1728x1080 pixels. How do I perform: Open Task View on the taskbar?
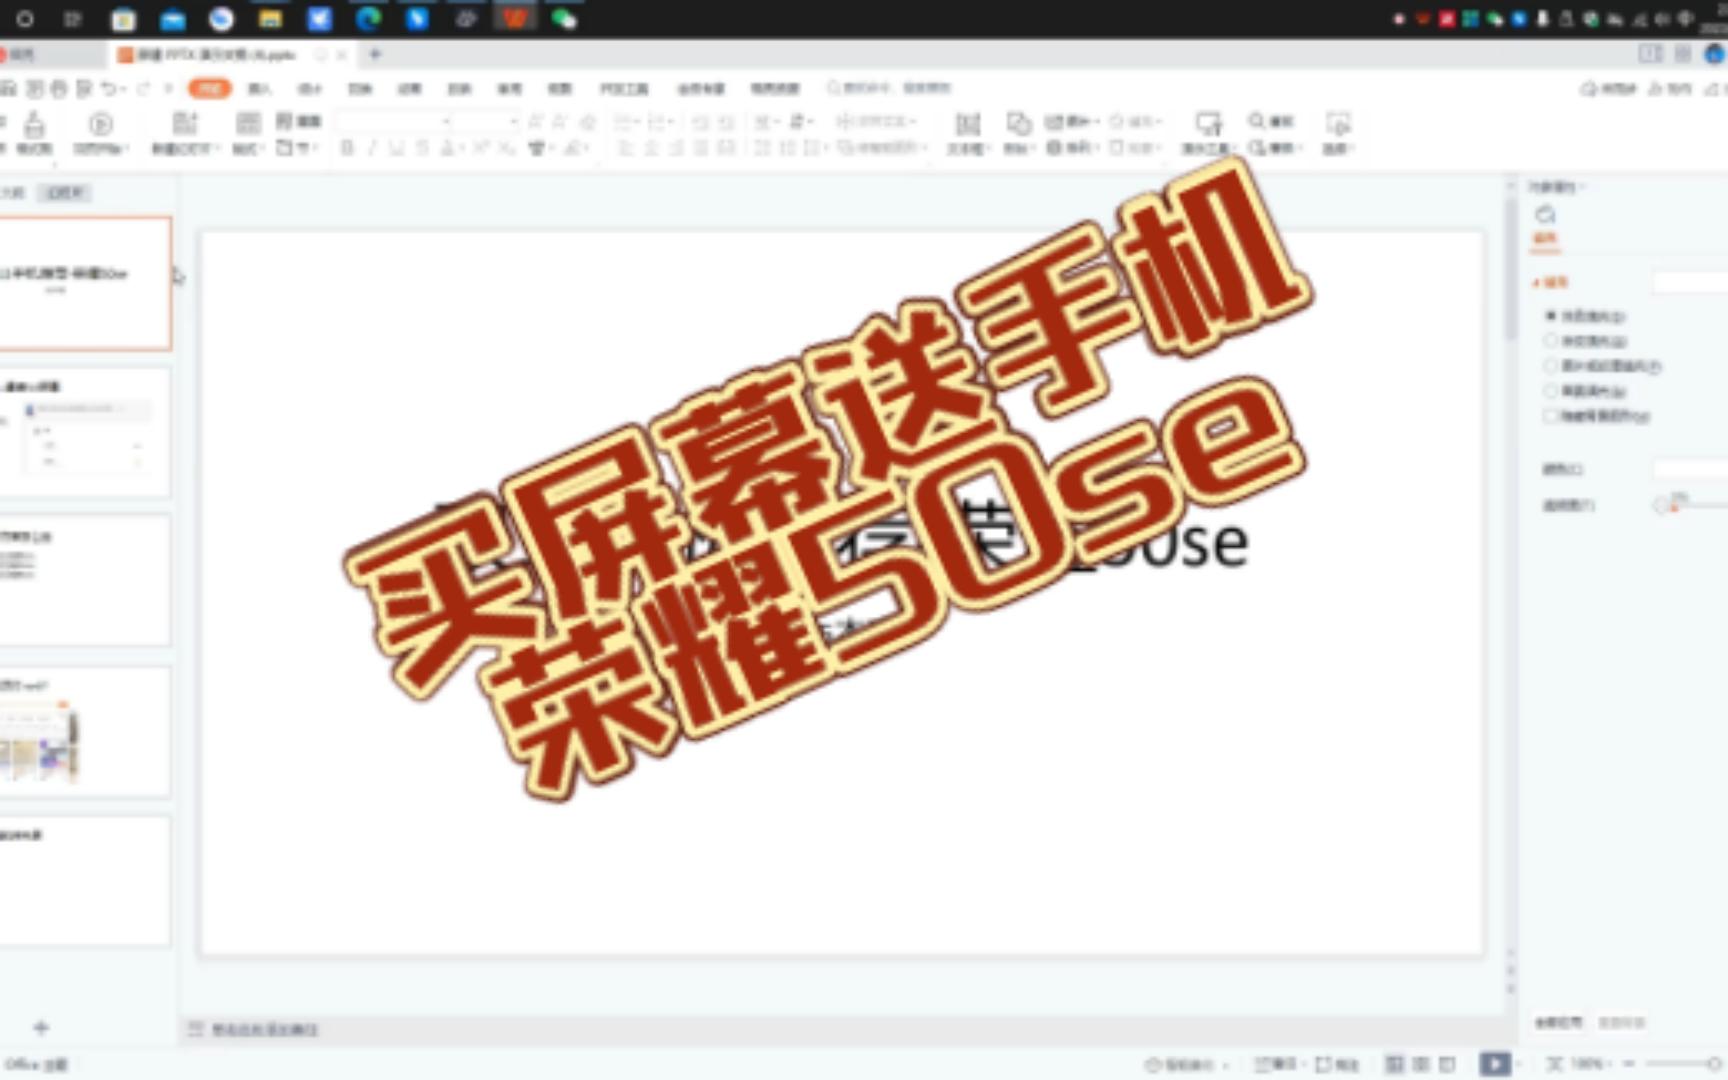pos(73,18)
